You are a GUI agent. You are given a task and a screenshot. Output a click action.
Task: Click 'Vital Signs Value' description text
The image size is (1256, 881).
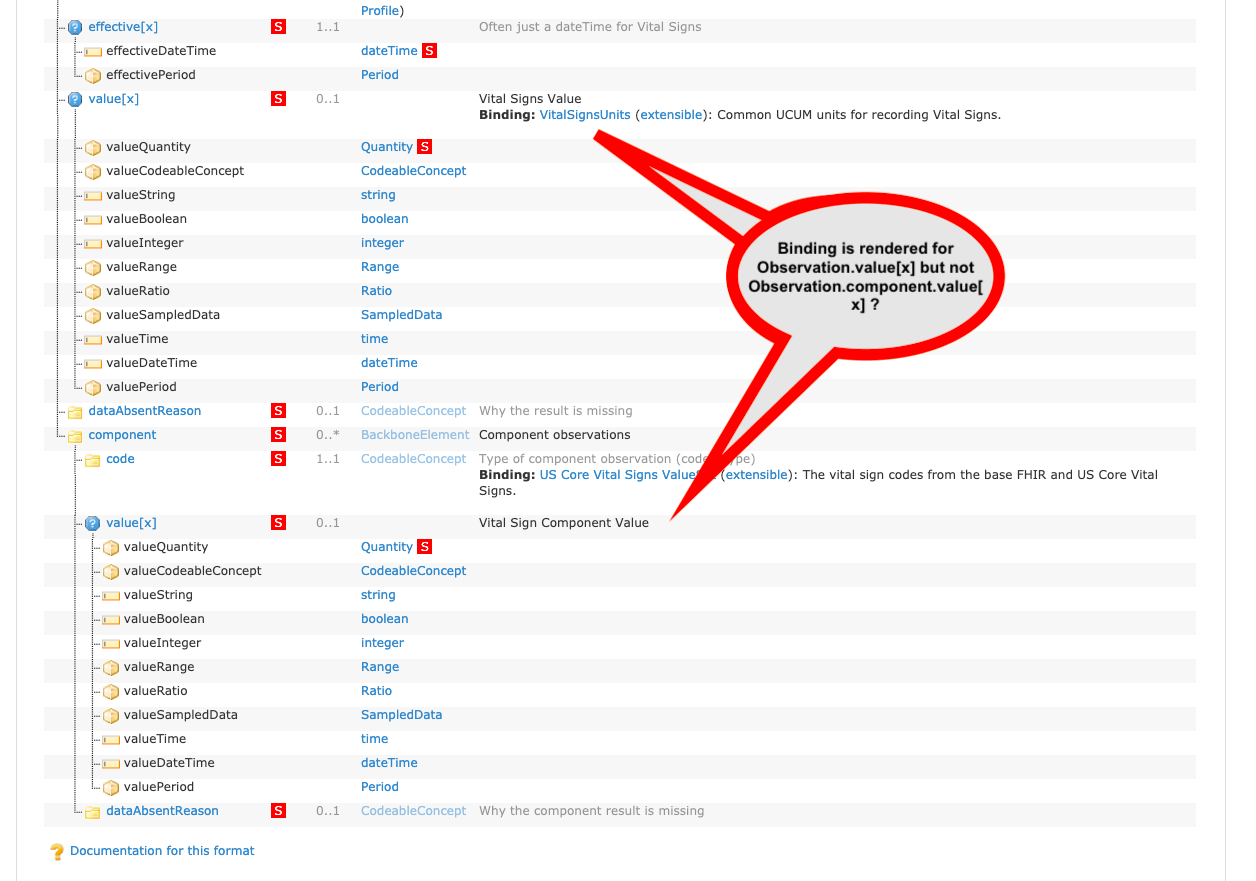[530, 99]
